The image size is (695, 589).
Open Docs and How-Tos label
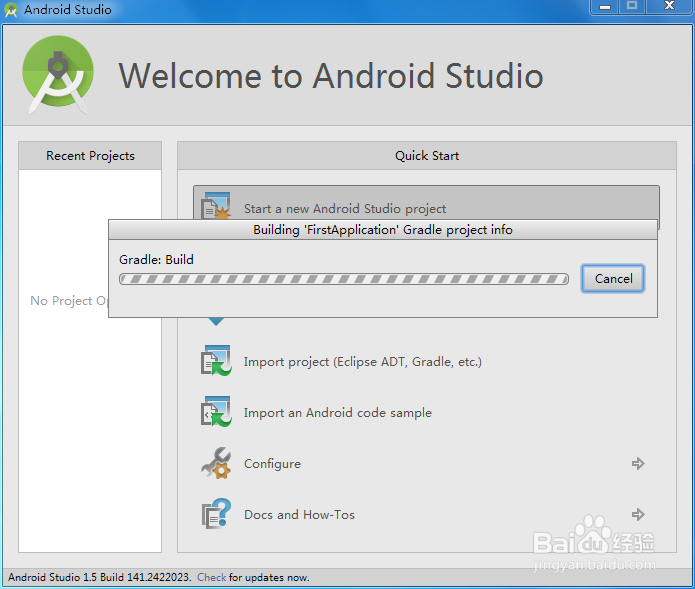click(299, 515)
